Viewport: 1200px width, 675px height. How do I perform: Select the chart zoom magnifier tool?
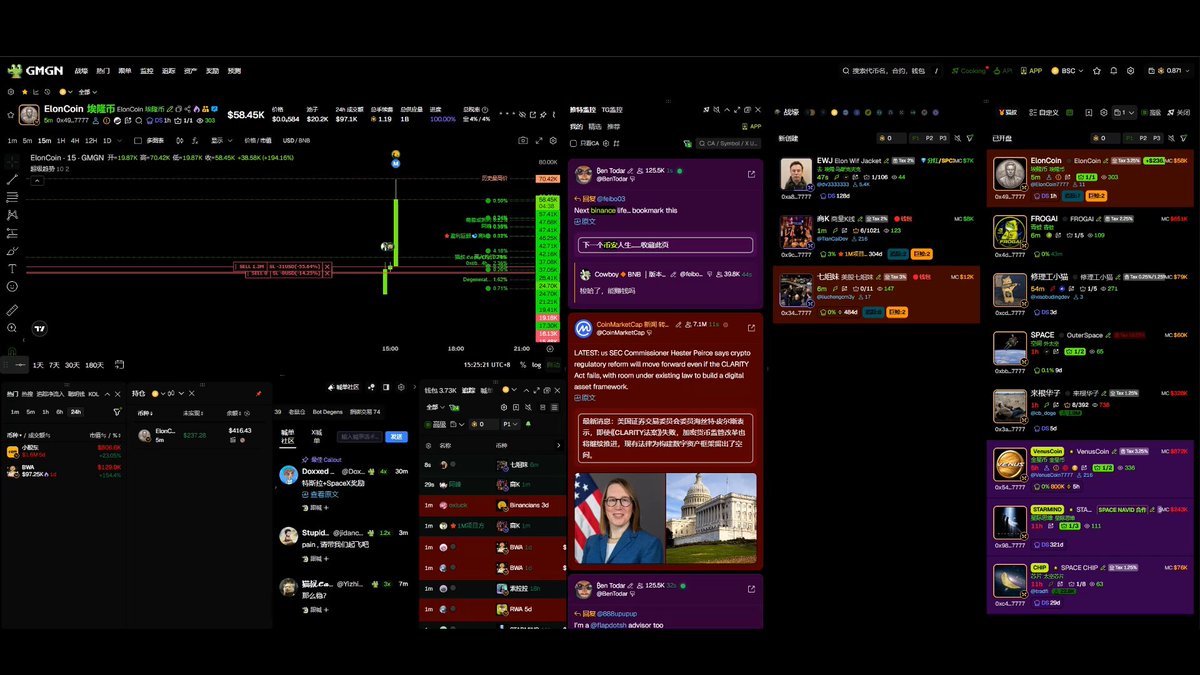12,327
